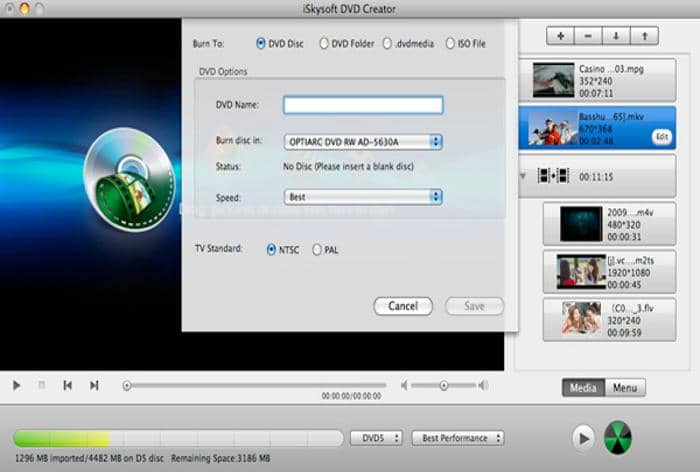Click the Save button
Viewport: 700px width, 472px height.
pos(475,306)
